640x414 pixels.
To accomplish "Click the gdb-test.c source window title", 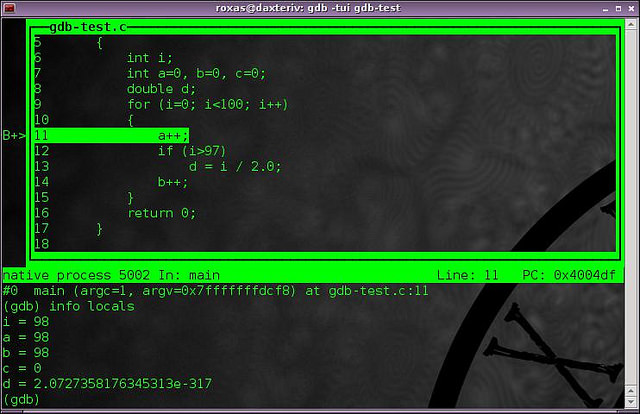I will point(88,28).
